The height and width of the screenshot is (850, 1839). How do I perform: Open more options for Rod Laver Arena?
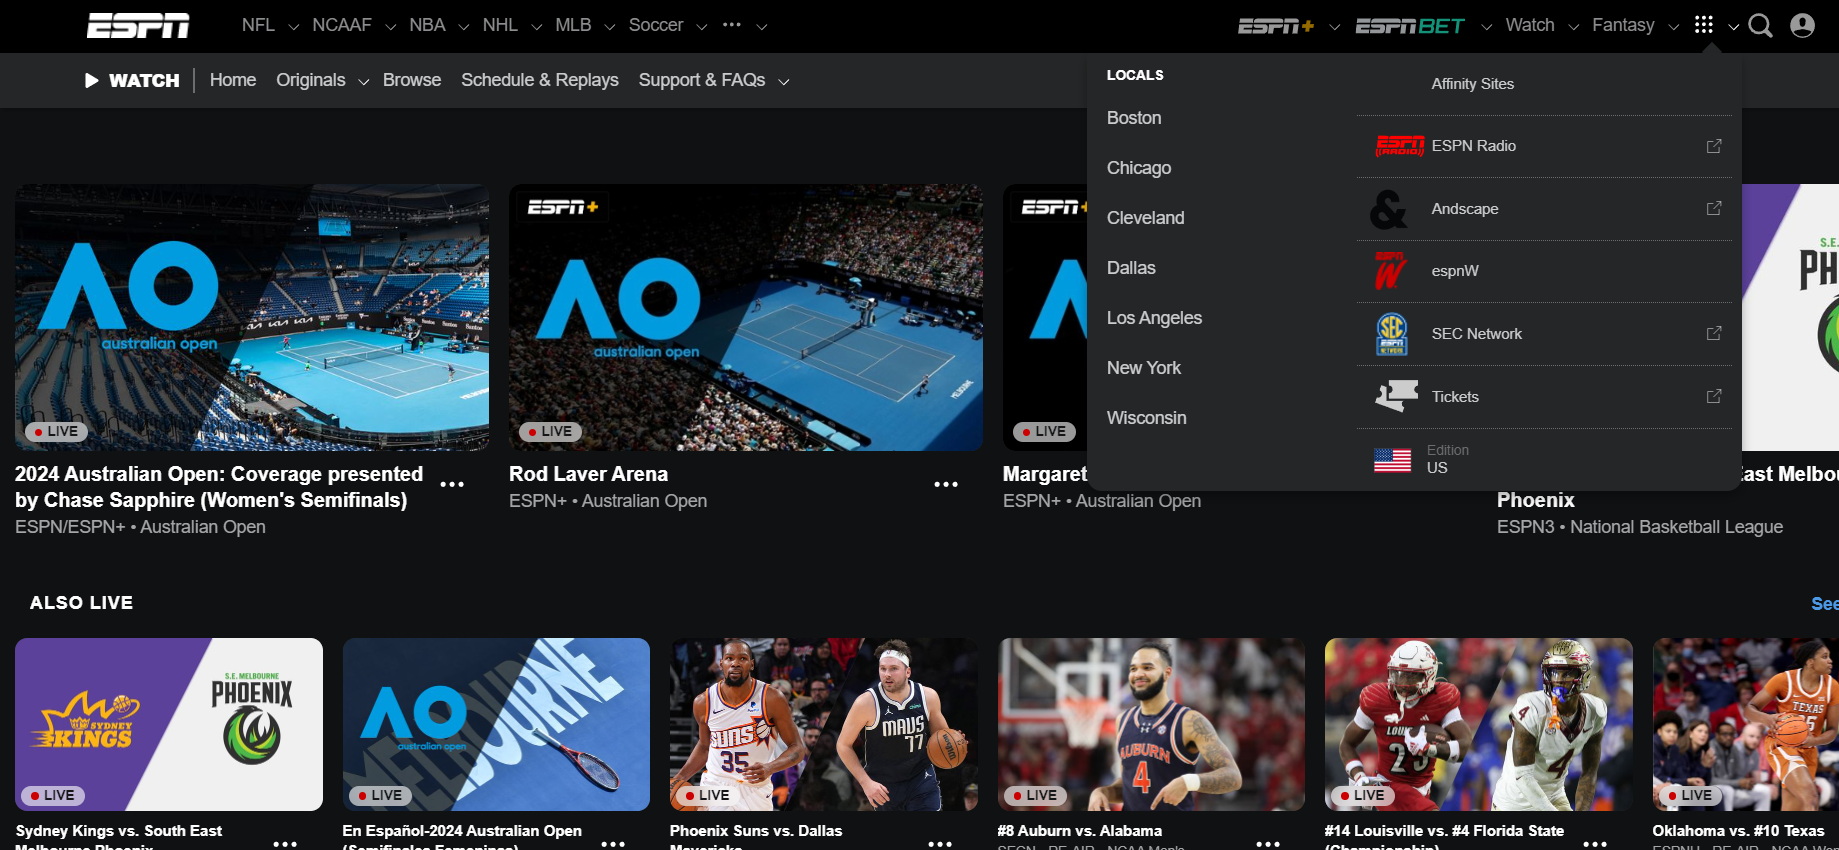pos(946,484)
